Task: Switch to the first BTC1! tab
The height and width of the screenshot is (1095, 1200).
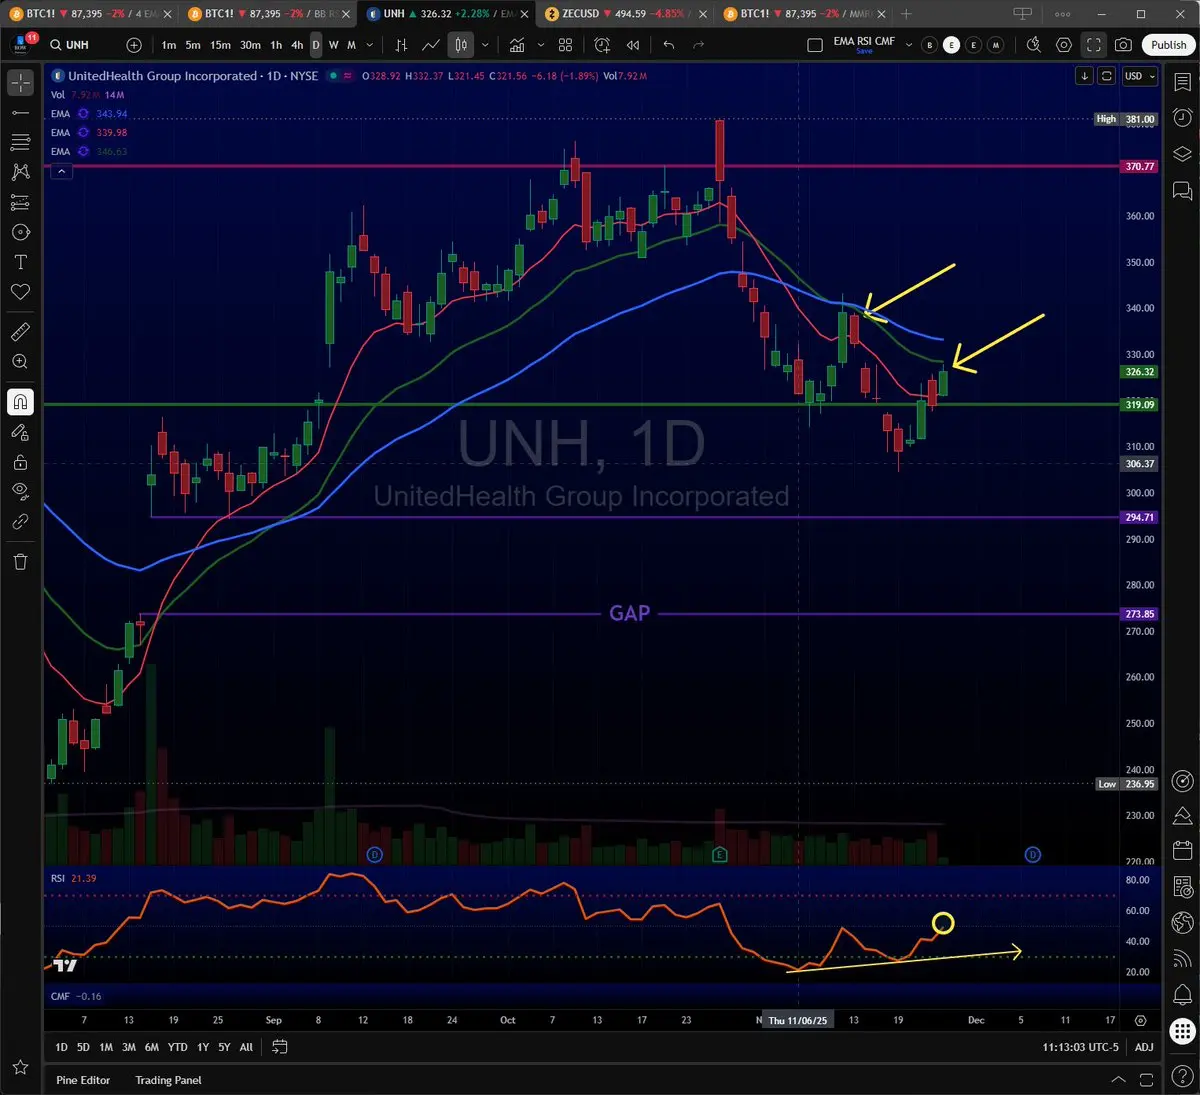Action: 91,14
